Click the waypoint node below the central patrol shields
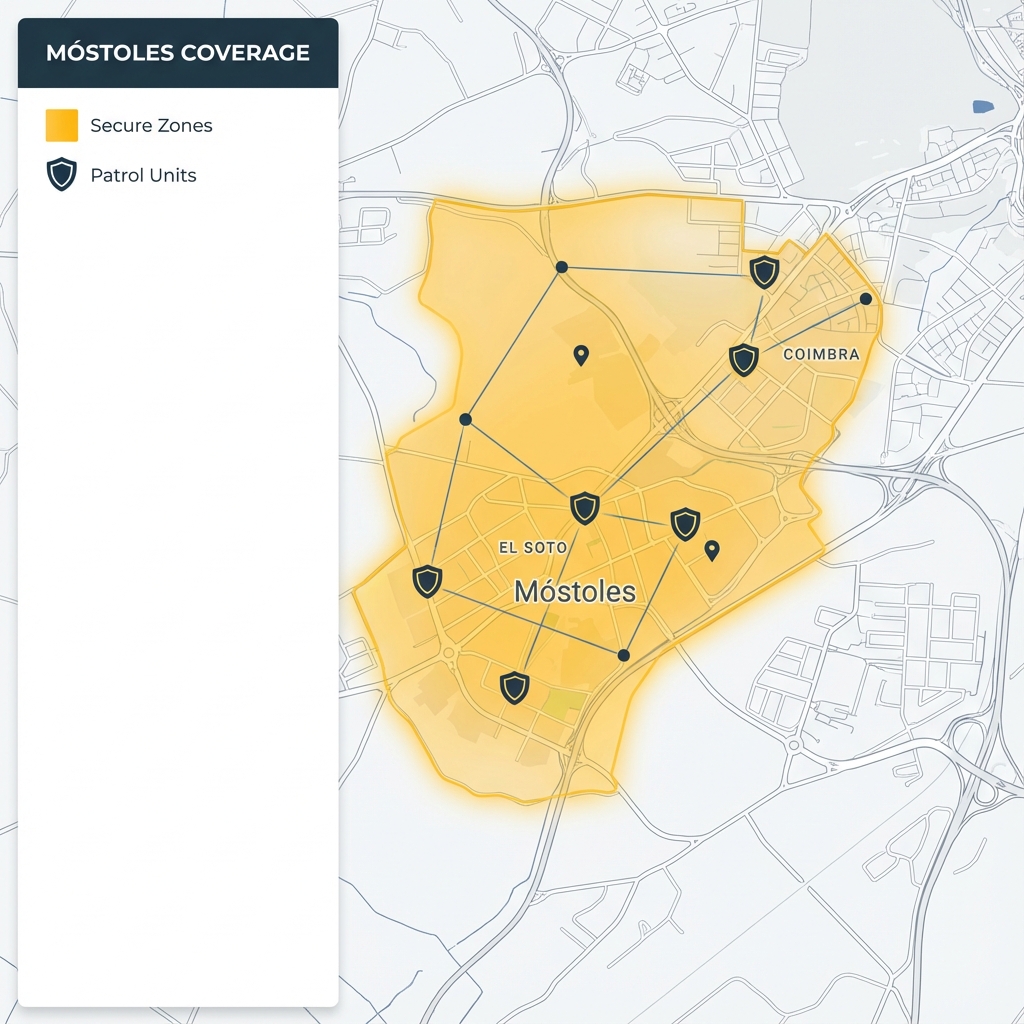Image resolution: width=1024 pixels, height=1024 pixels. [x=623, y=655]
